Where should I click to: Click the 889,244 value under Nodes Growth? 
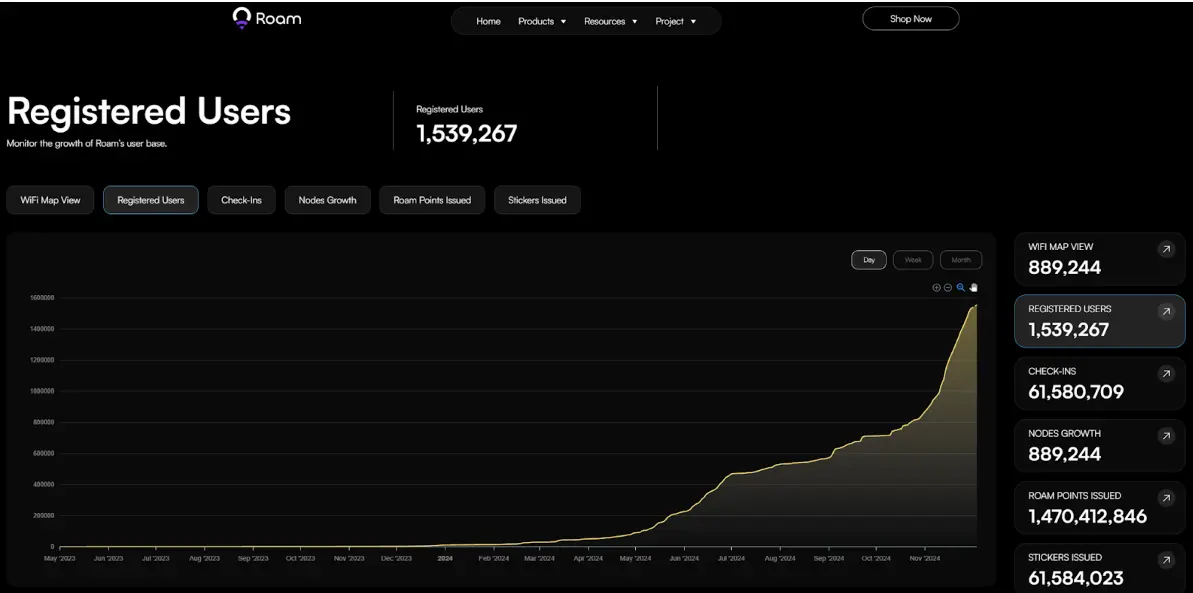click(1064, 454)
